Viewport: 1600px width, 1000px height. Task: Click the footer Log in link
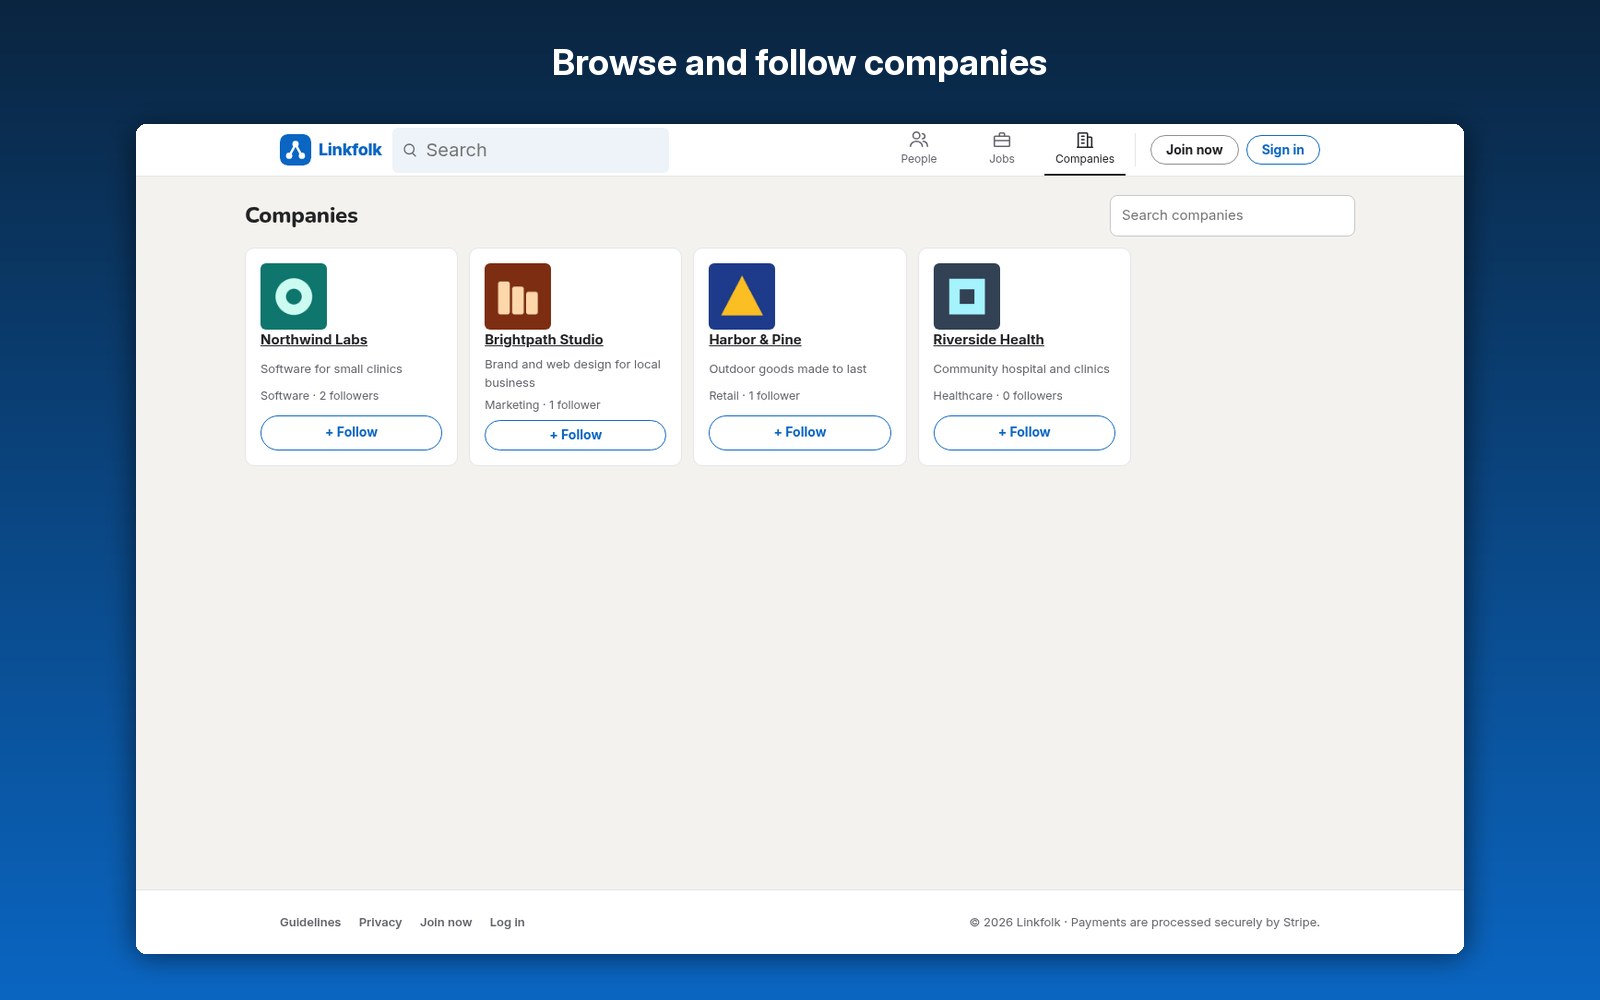coord(507,923)
